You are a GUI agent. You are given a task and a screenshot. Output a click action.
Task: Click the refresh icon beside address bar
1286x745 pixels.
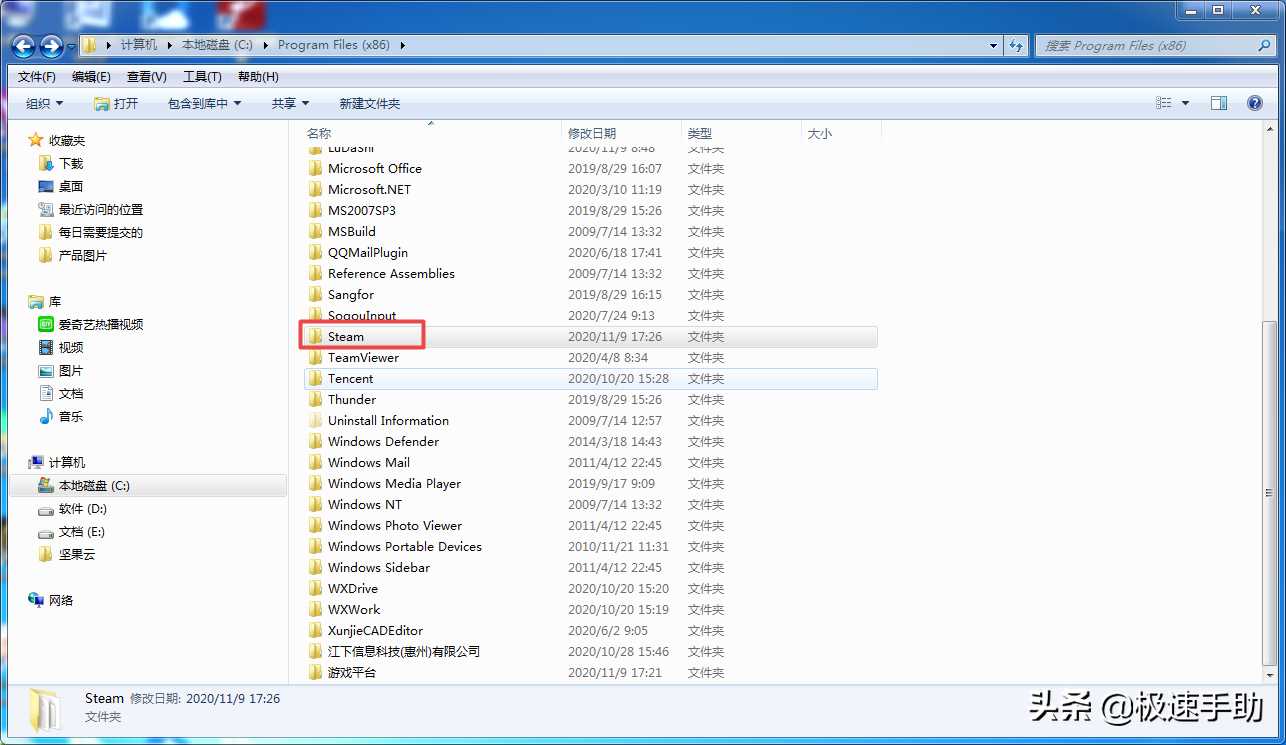pos(1016,46)
